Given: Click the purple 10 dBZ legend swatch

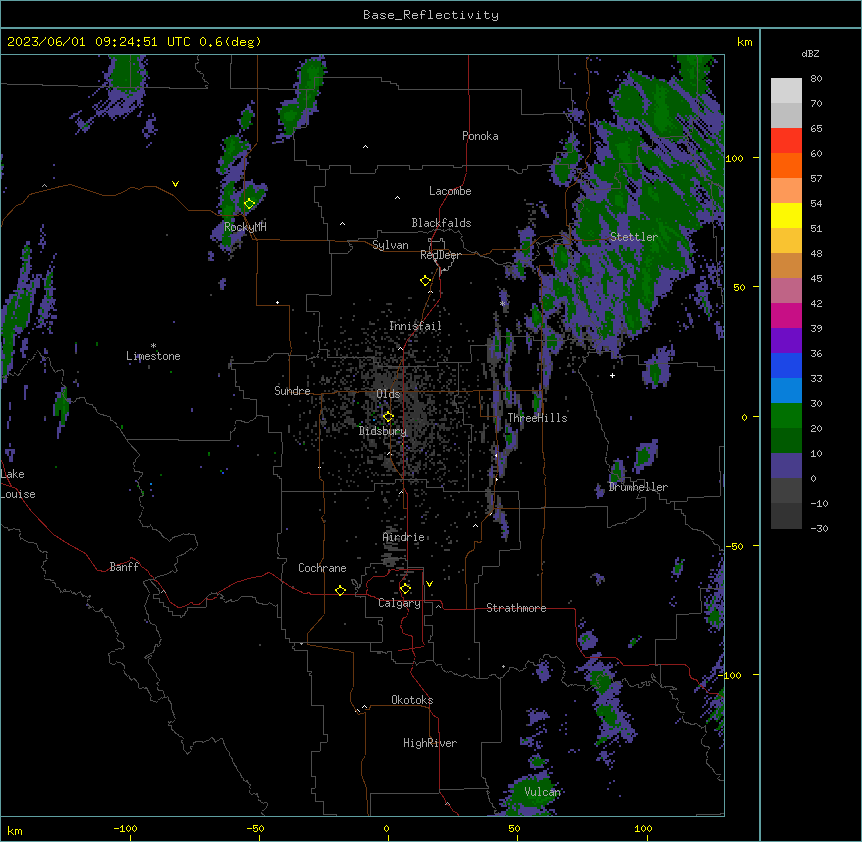Looking at the screenshot, I should click(x=786, y=466).
